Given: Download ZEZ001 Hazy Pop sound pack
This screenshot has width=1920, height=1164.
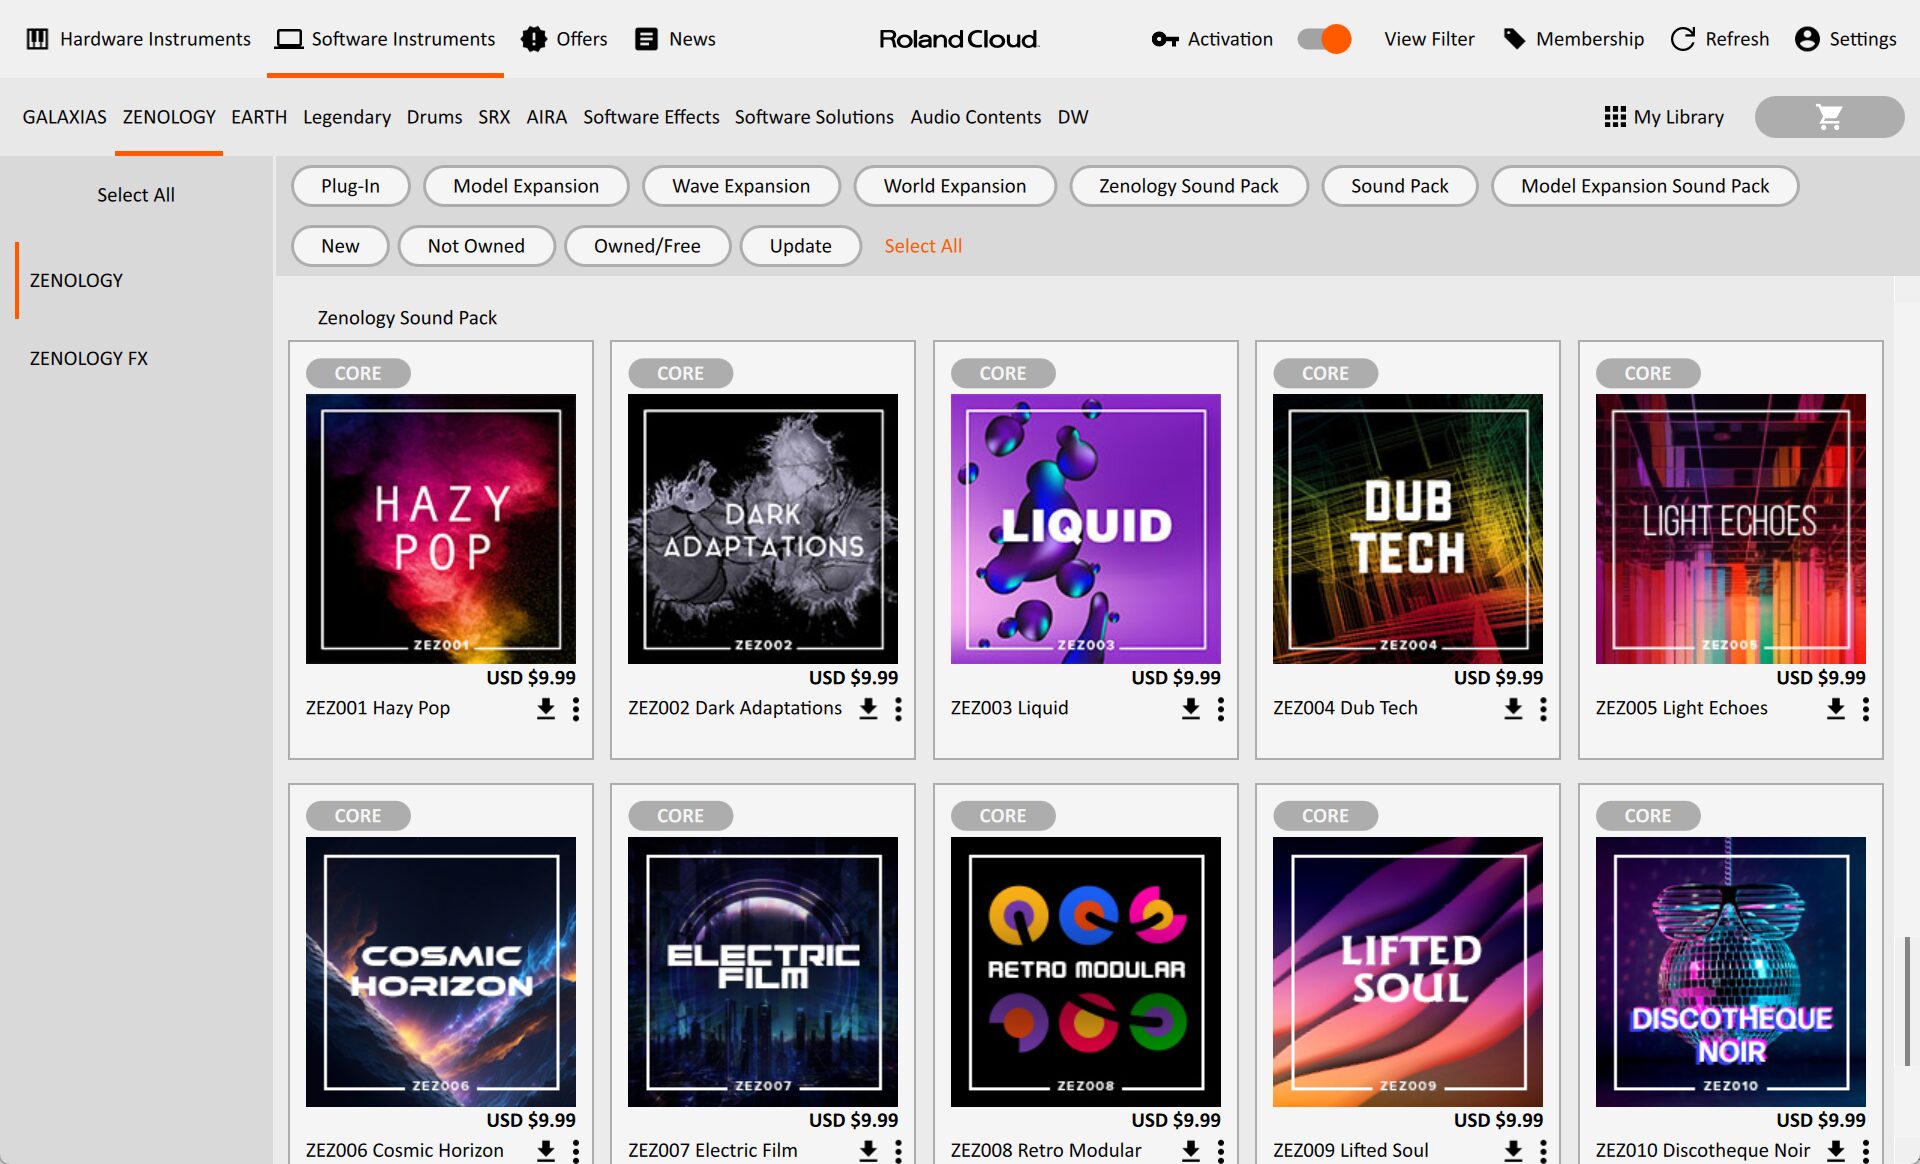Looking at the screenshot, I should click(546, 709).
